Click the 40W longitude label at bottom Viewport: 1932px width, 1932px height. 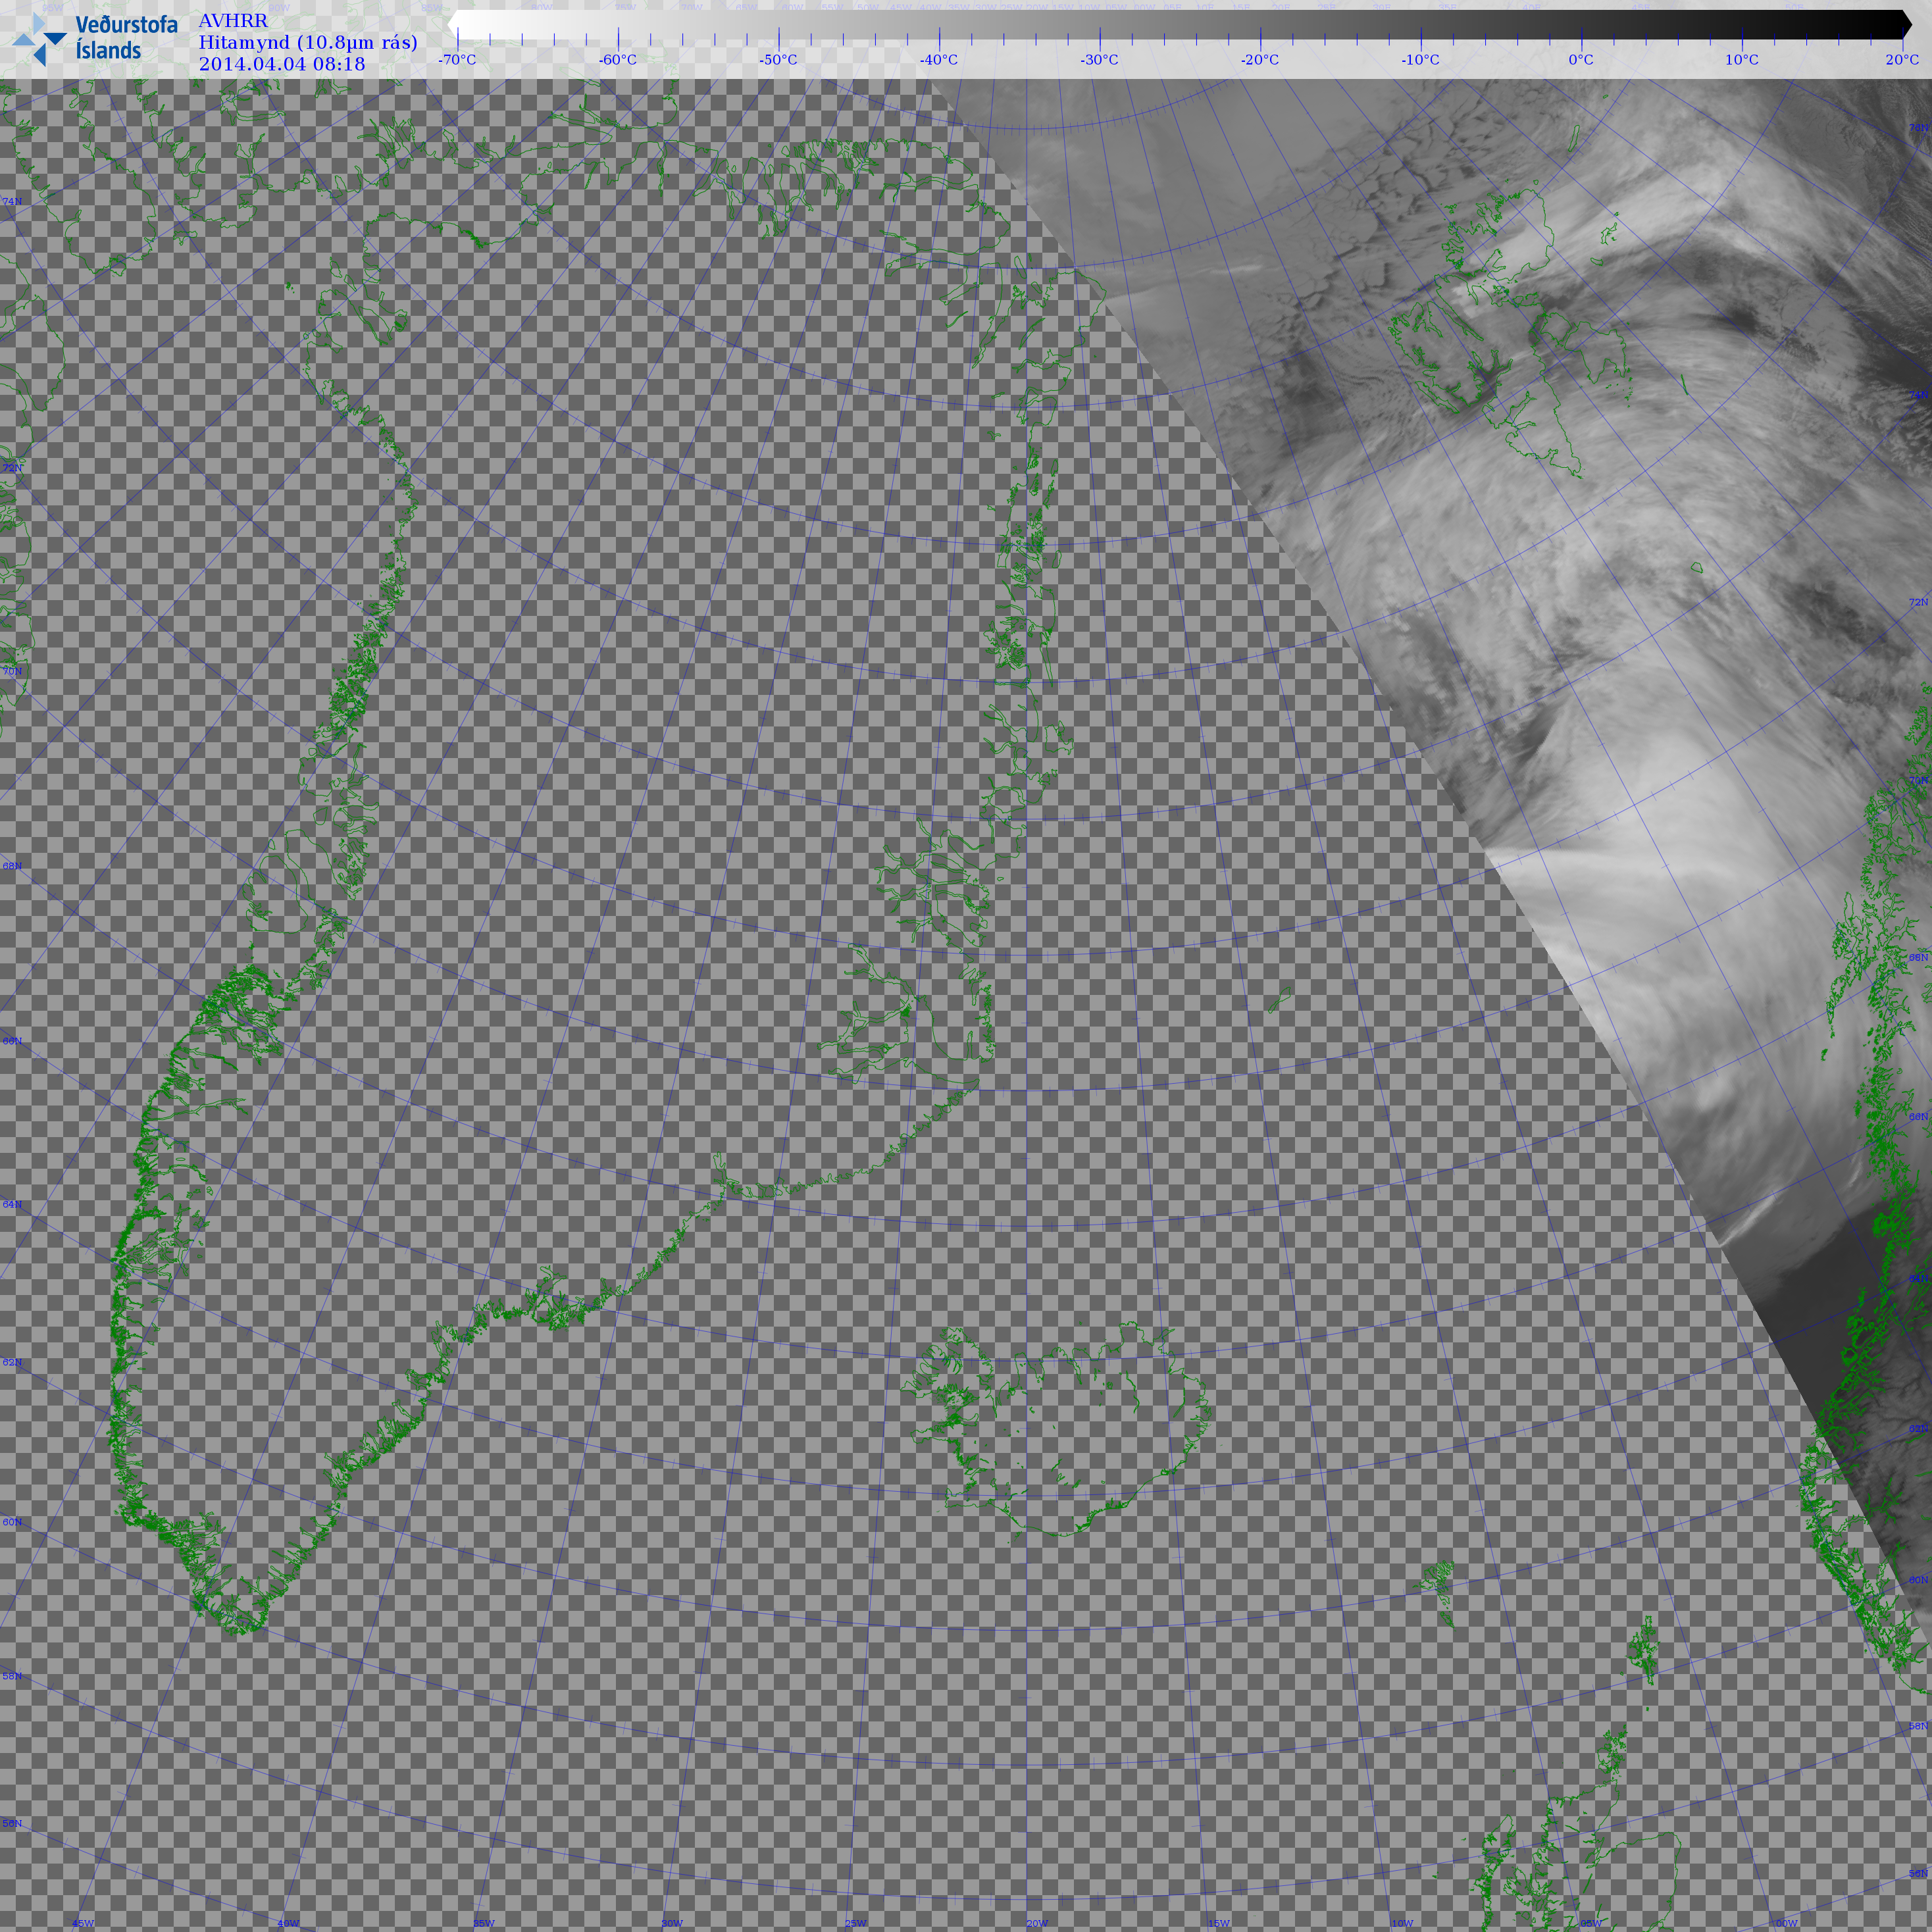[288, 1923]
